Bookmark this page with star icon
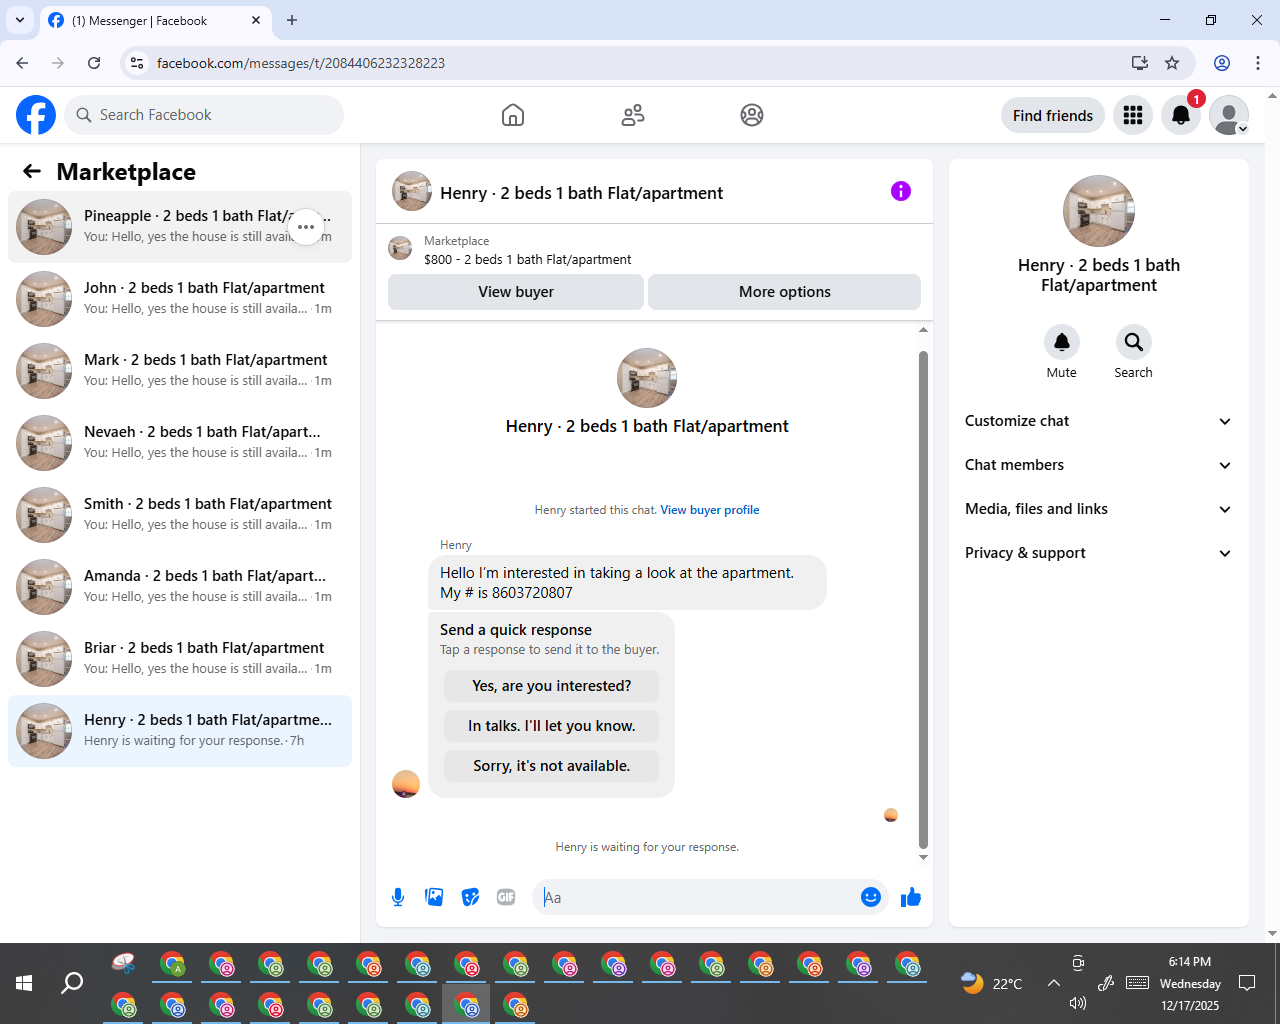 coord(1172,63)
